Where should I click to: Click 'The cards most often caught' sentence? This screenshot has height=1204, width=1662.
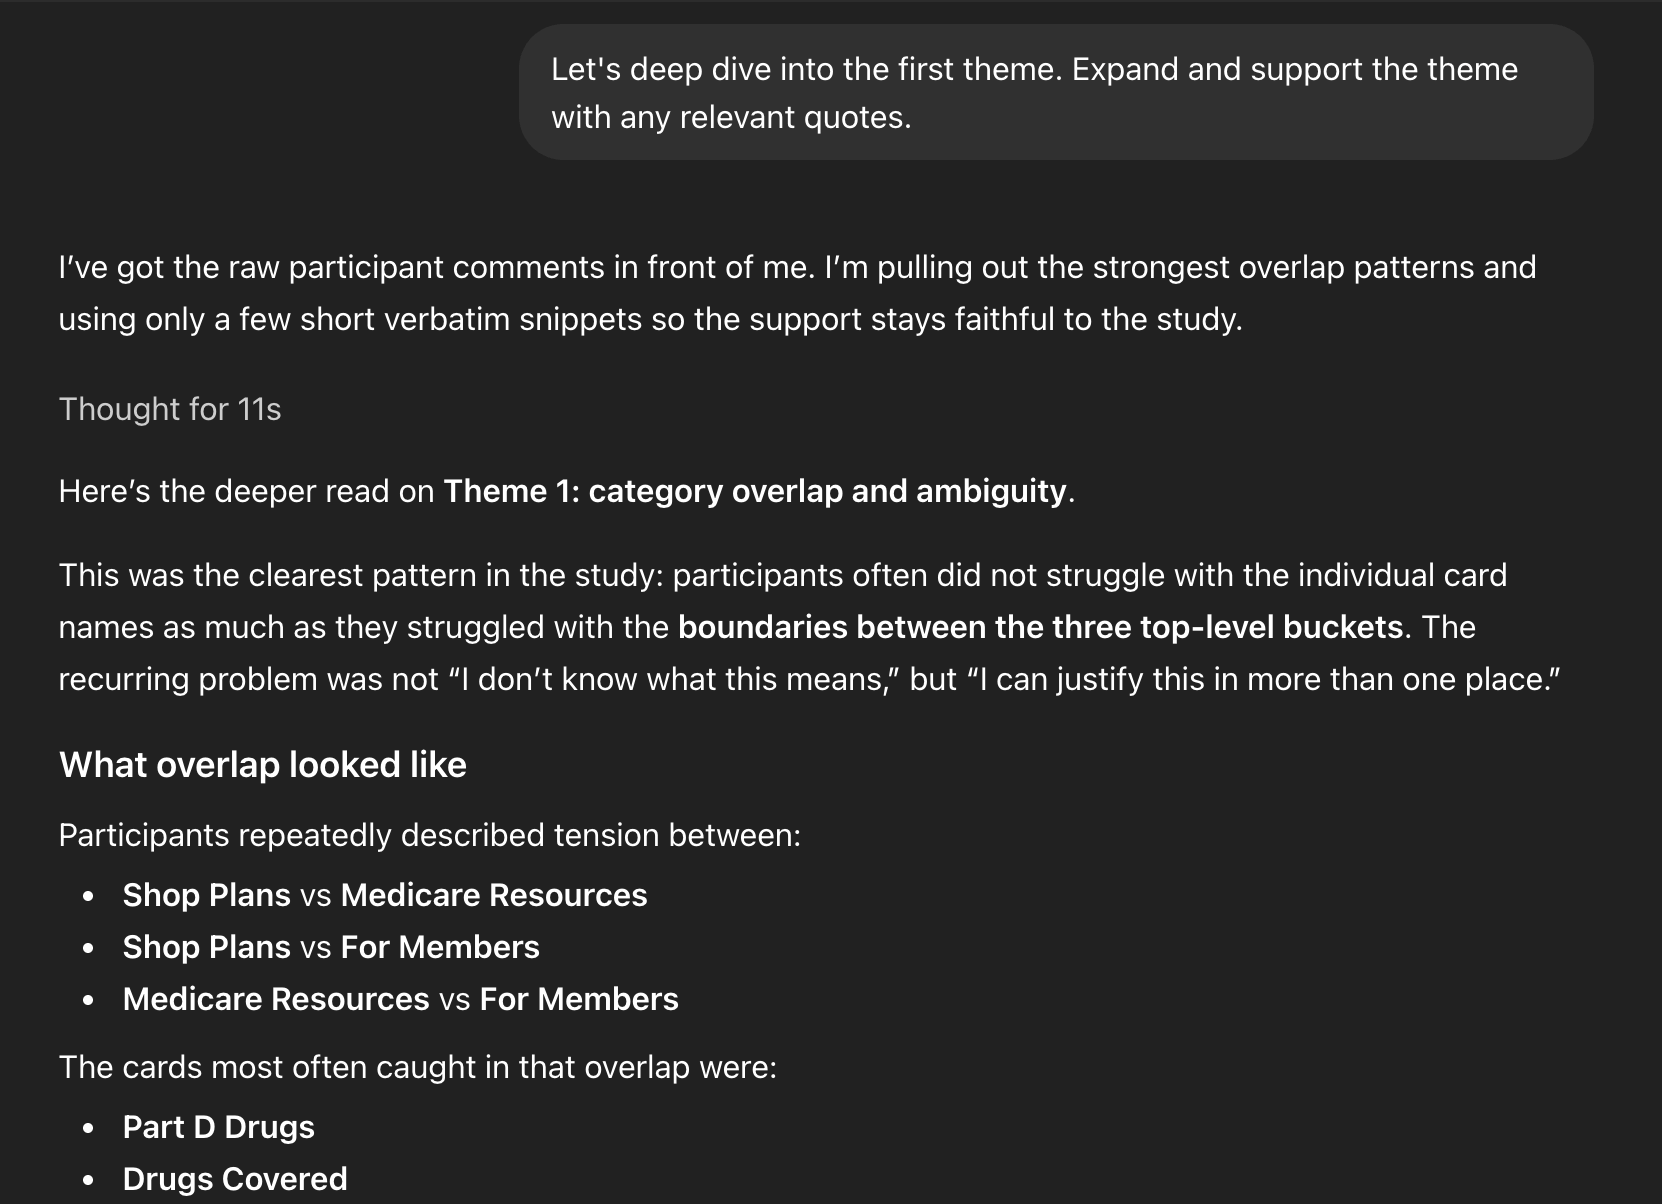418,1067
